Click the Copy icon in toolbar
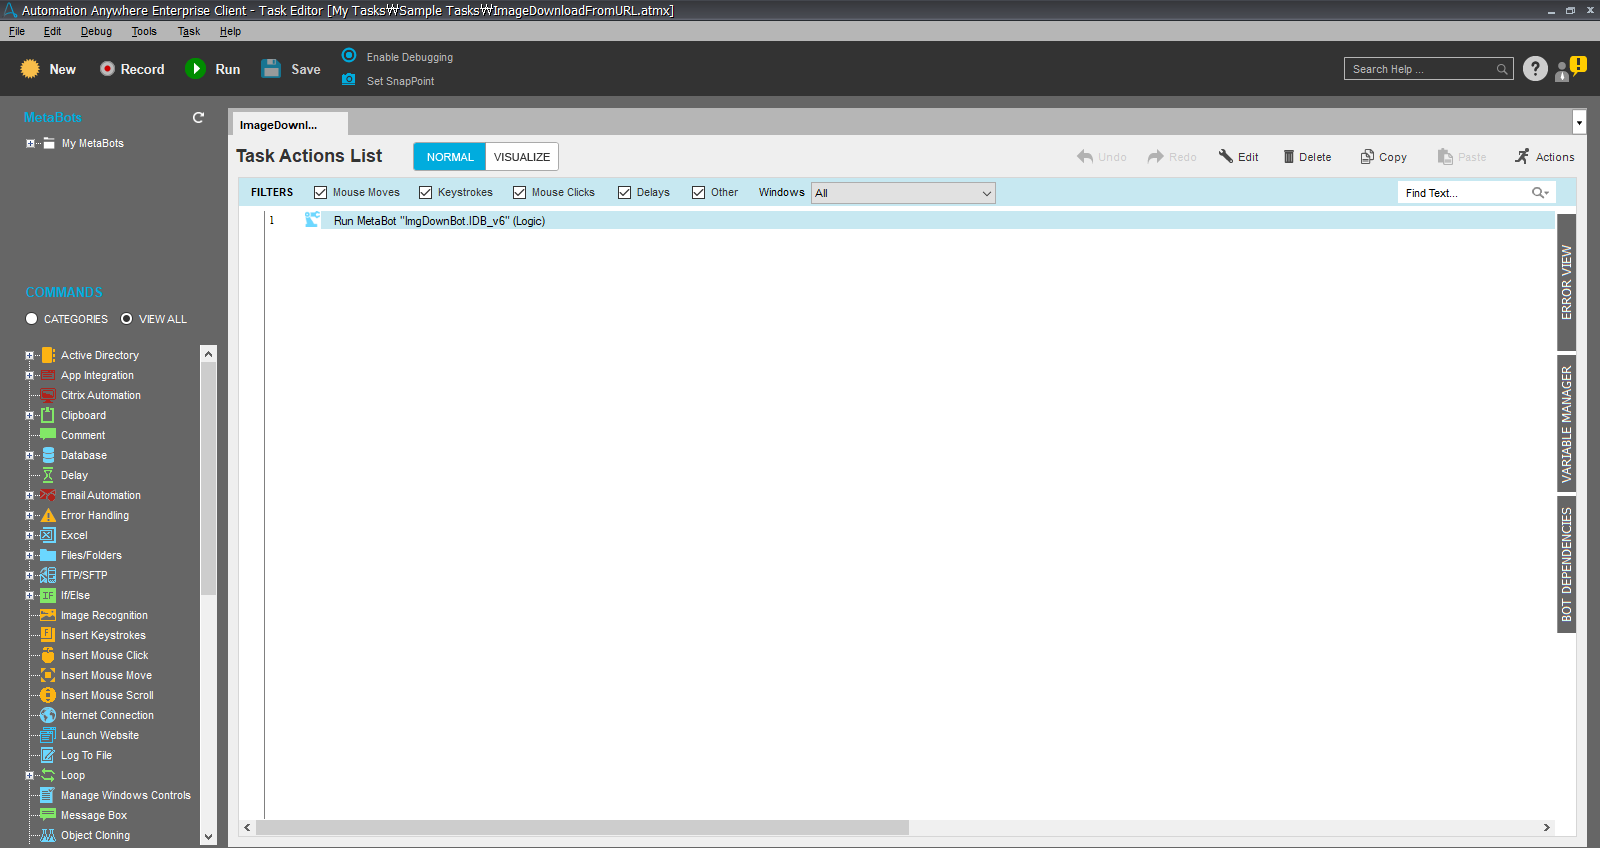This screenshot has width=1600, height=848. 1367,157
